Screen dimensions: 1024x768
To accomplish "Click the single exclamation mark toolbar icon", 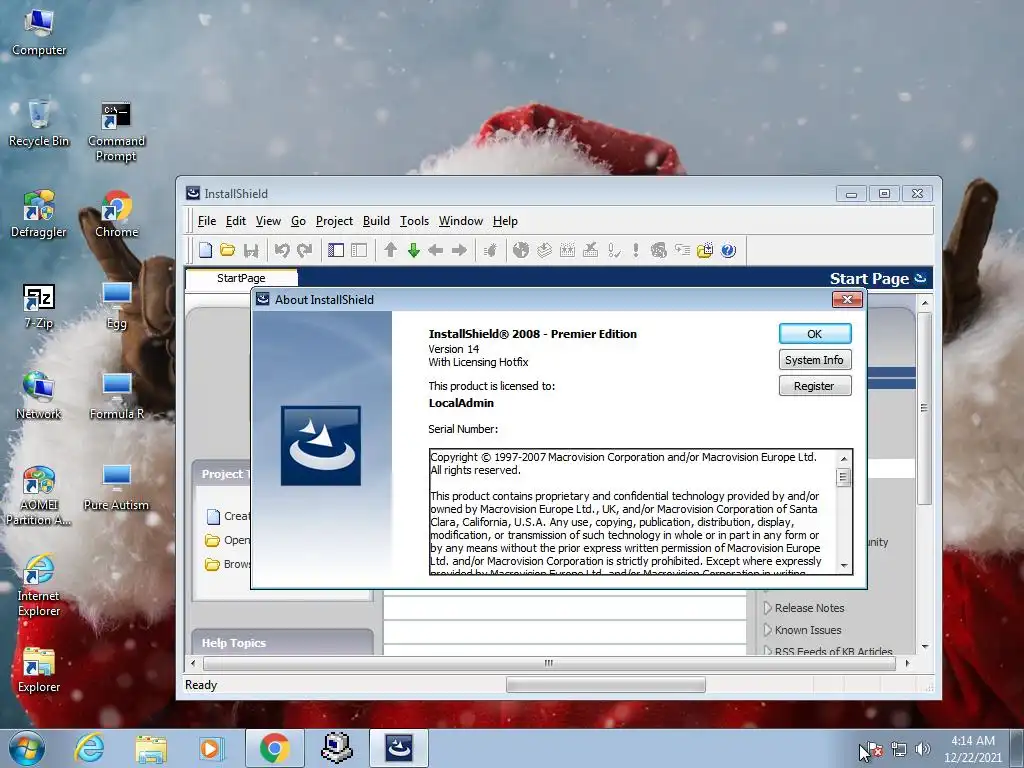I will click(635, 250).
